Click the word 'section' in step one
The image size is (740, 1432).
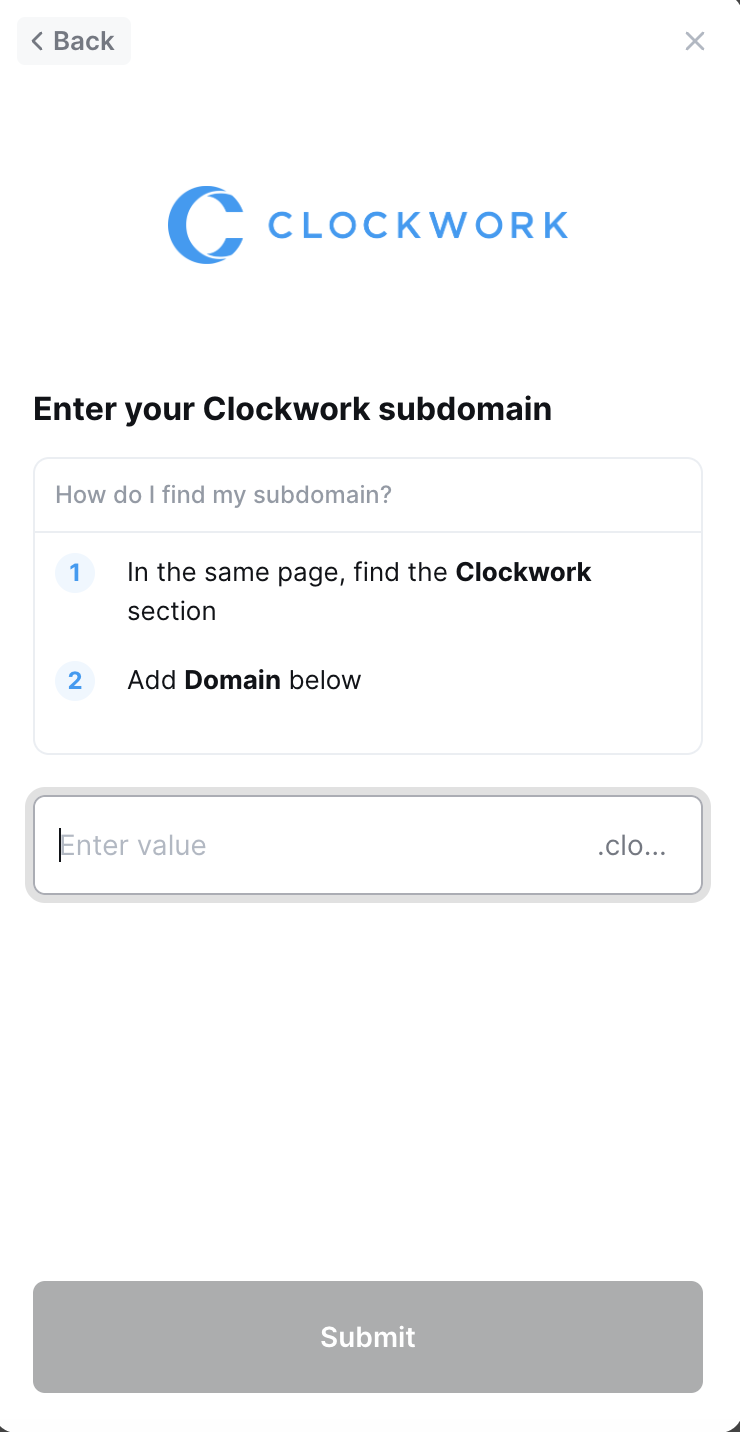tap(171, 611)
